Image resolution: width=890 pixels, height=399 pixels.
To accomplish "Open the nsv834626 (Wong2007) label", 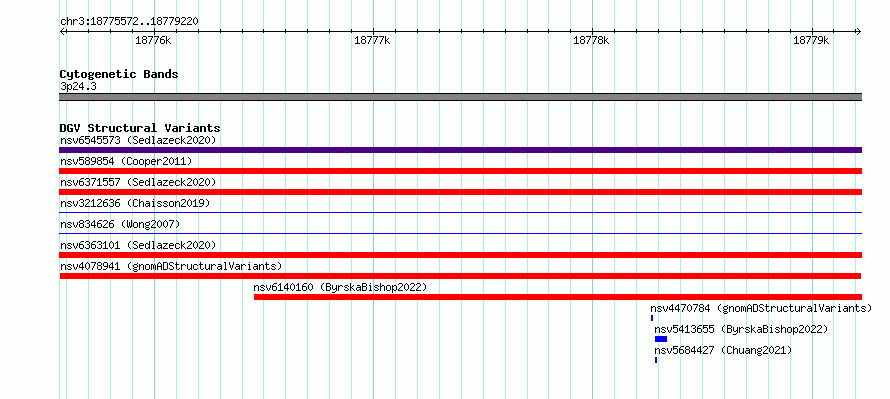I will point(120,224).
